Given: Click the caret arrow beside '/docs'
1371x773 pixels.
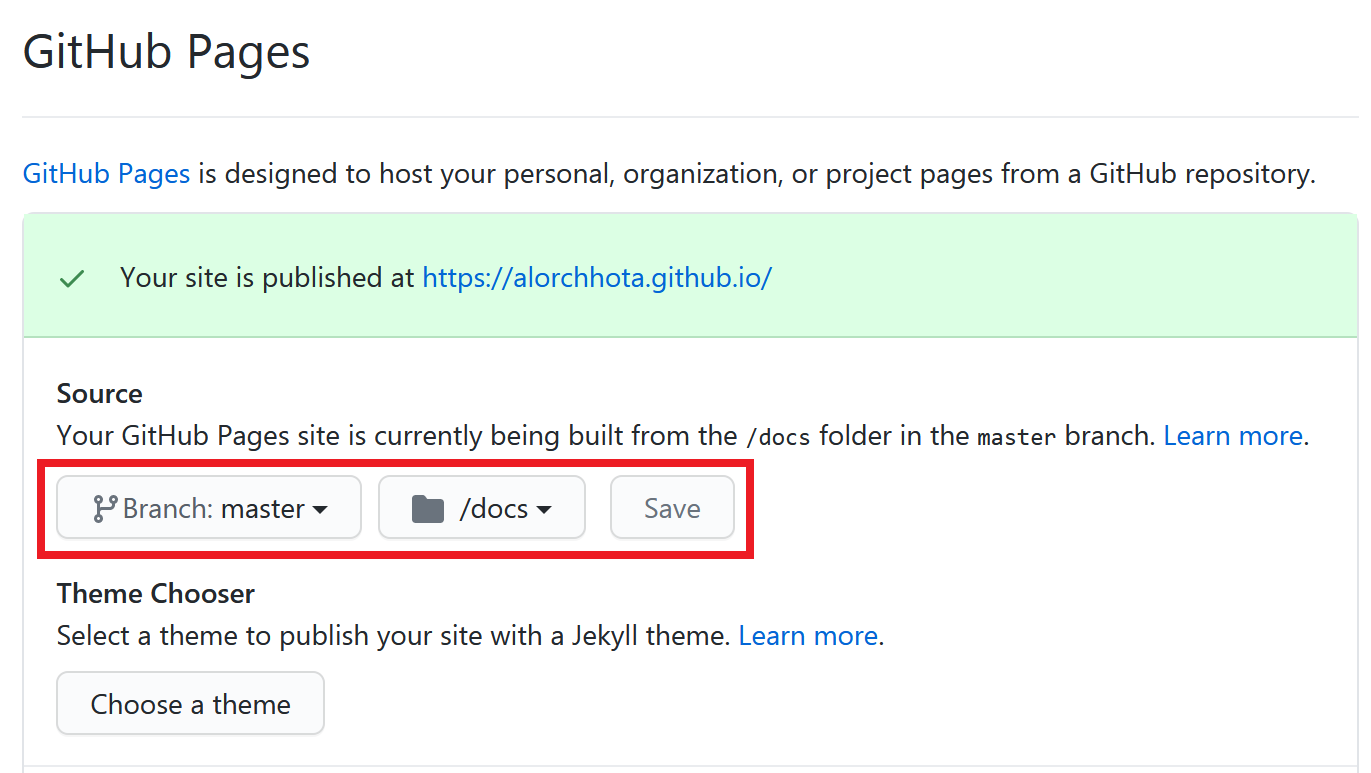Looking at the screenshot, I should pyautogui.click(x=544, y=509).
